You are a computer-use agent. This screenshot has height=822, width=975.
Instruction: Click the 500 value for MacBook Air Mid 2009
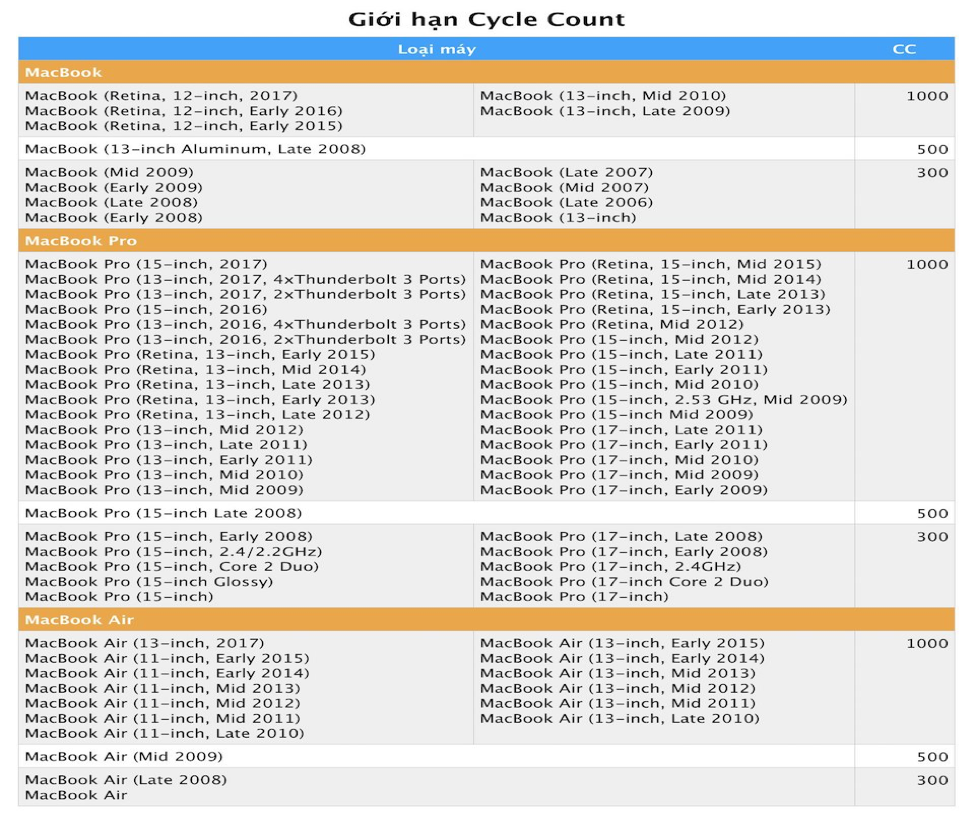(x=932, y=757)
